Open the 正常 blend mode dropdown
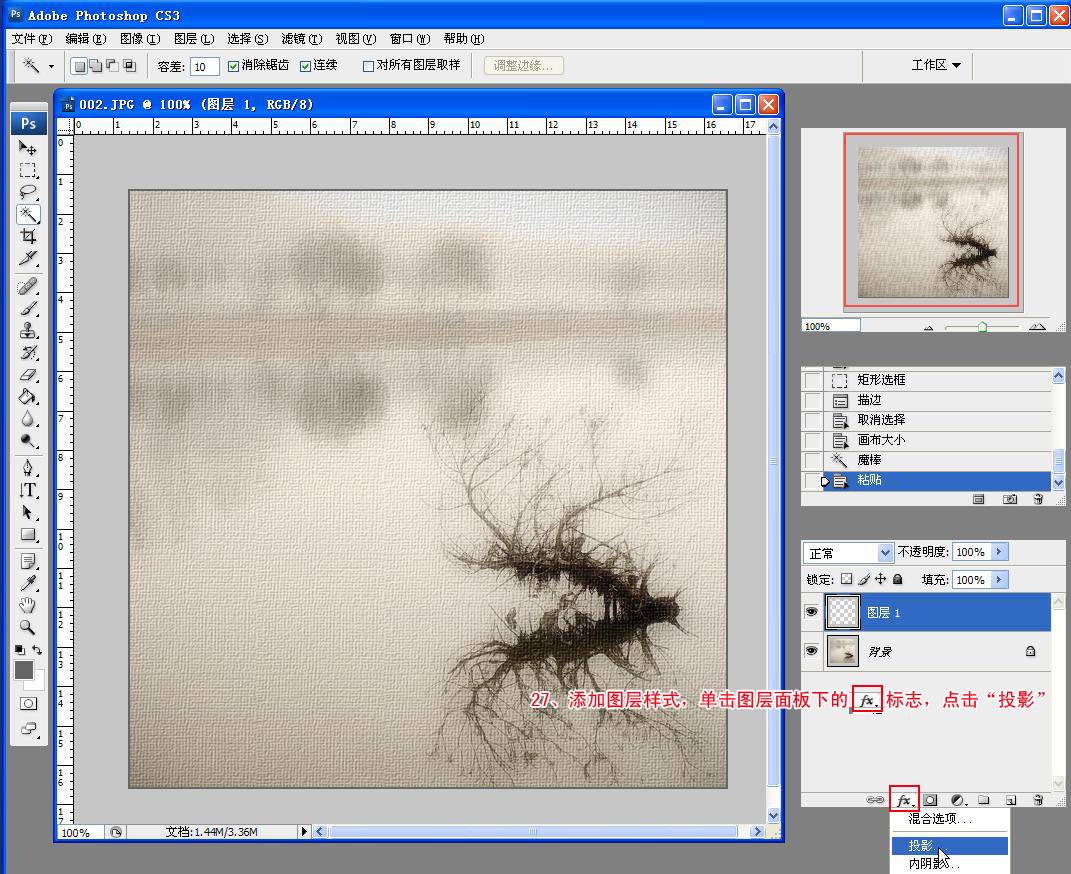The image size is (1071, 874). coord(885,552)
